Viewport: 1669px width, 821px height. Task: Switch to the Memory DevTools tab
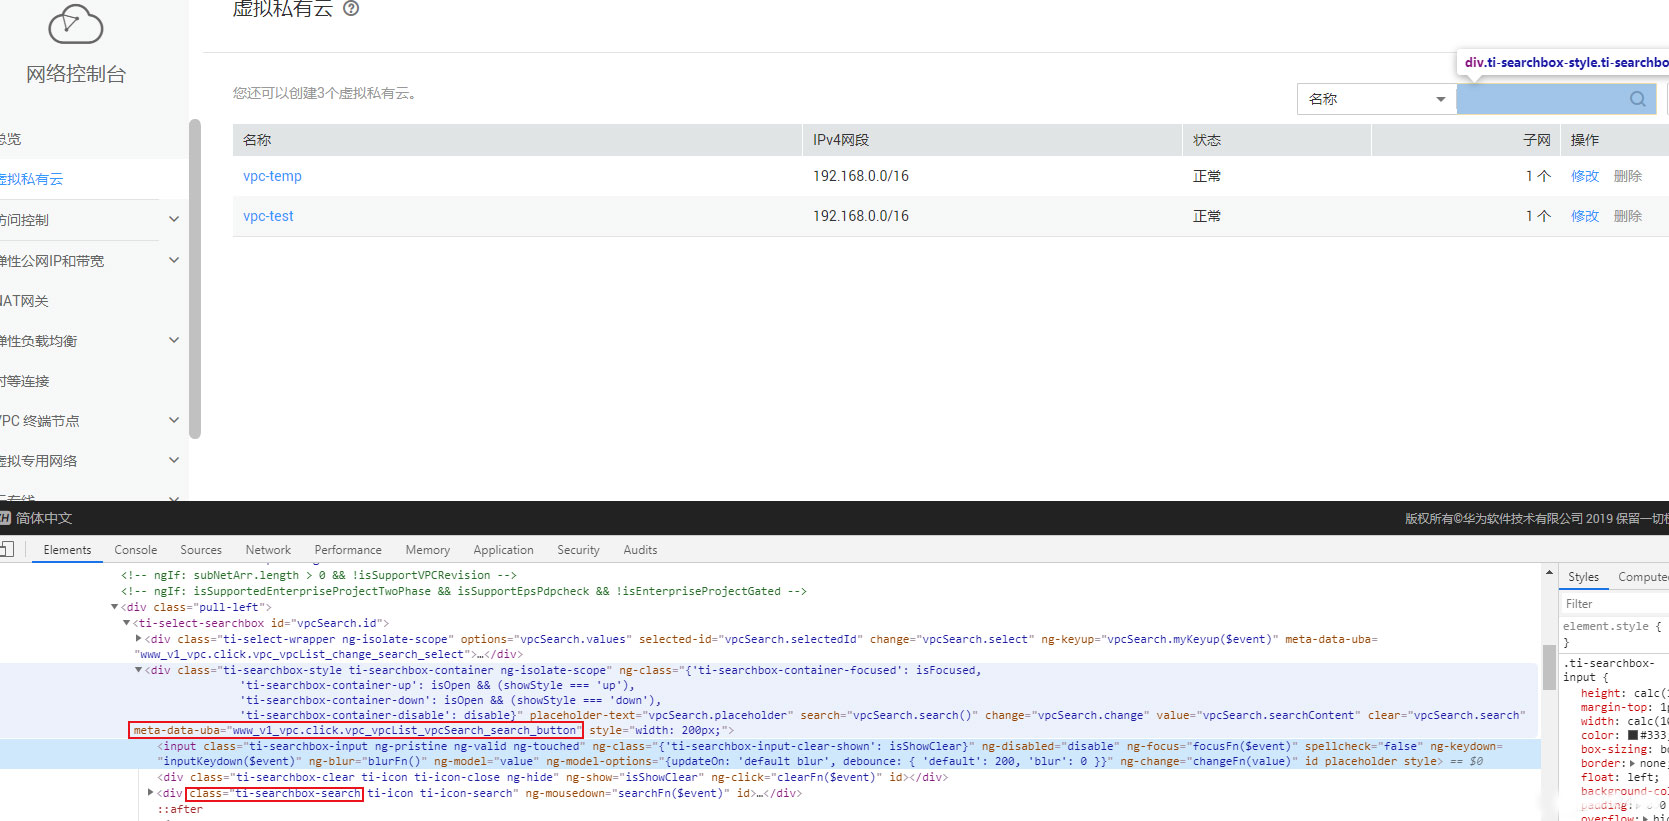point(428,550)
